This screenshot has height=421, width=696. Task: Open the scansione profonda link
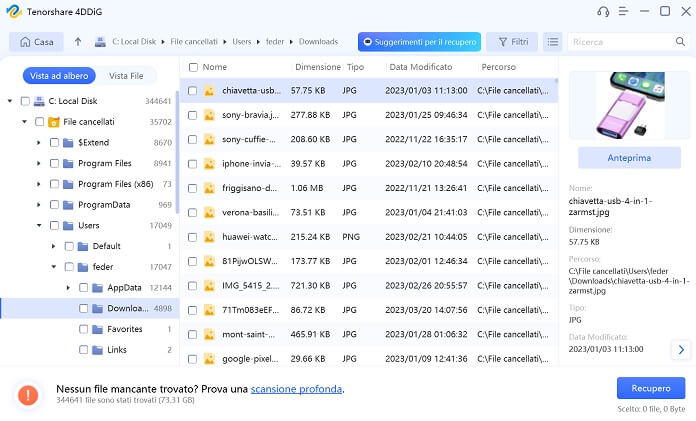click(x=296, y=389)
